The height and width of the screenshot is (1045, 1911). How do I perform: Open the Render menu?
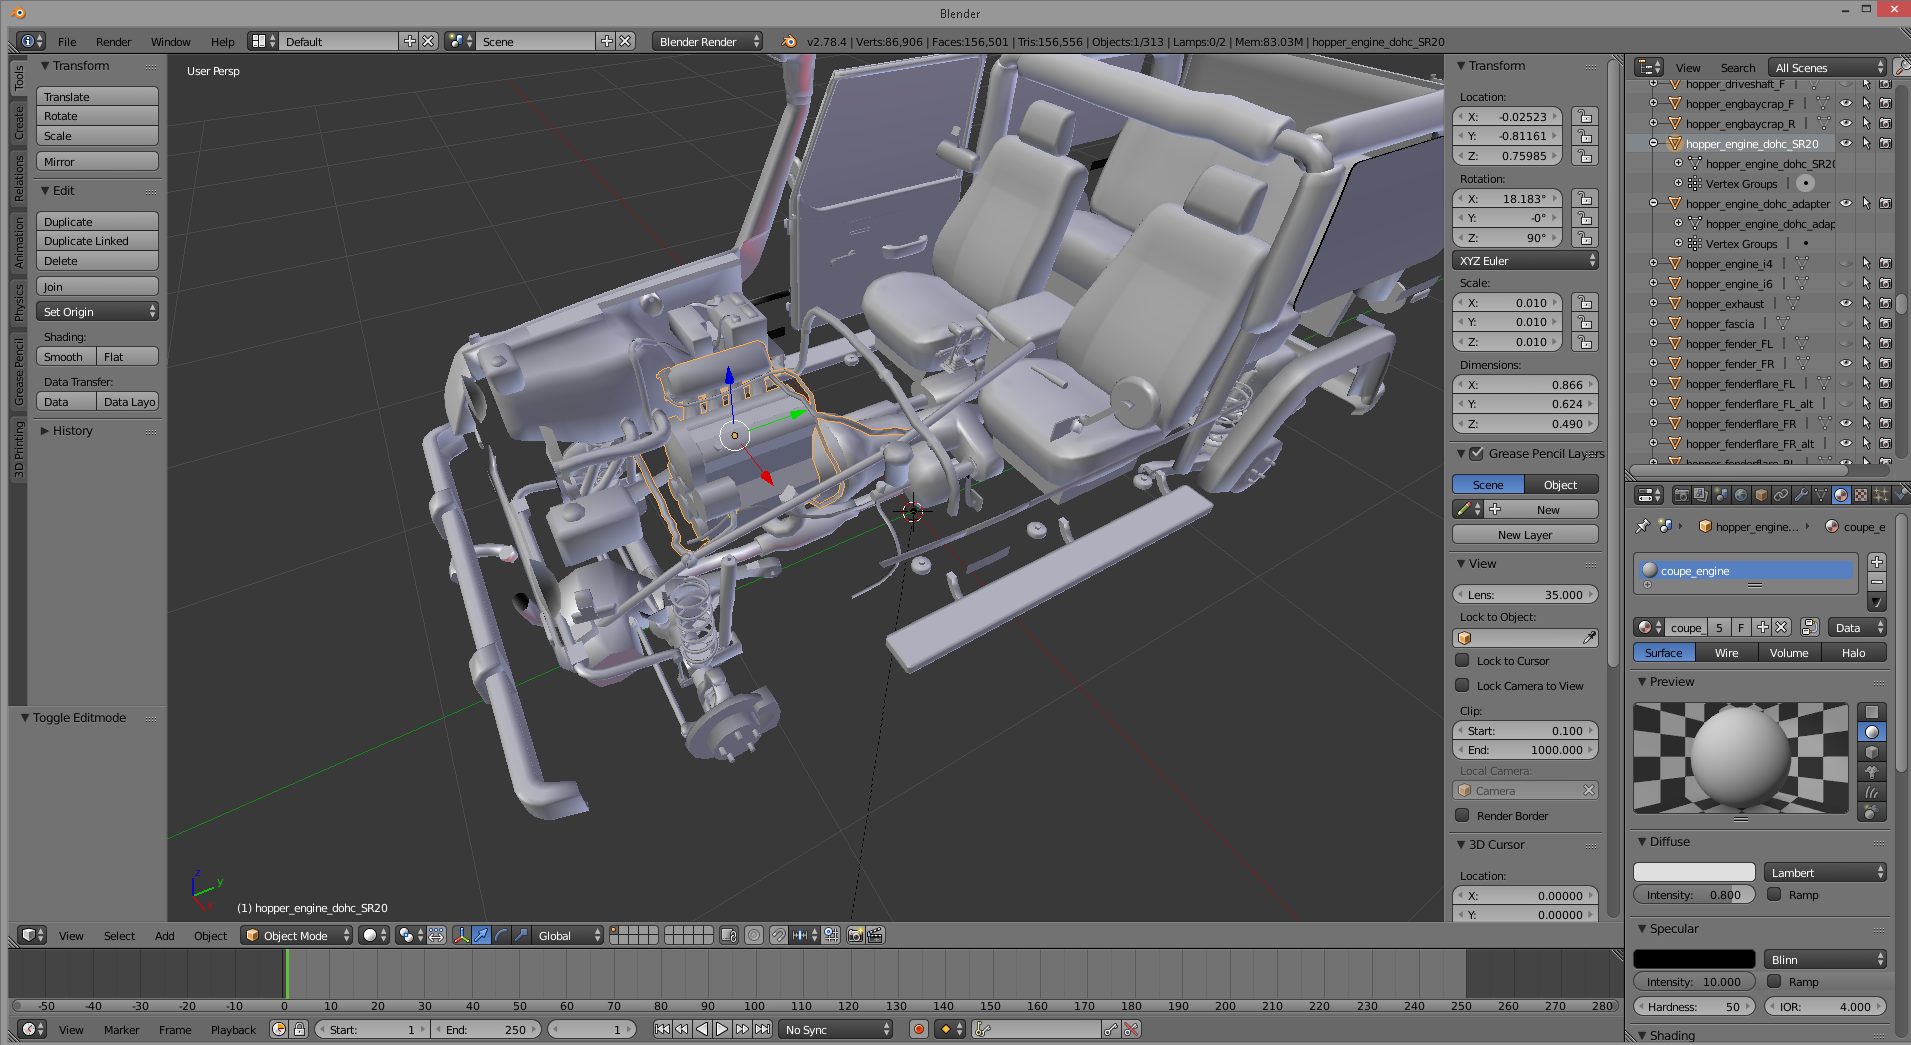(x=113, y=42)
